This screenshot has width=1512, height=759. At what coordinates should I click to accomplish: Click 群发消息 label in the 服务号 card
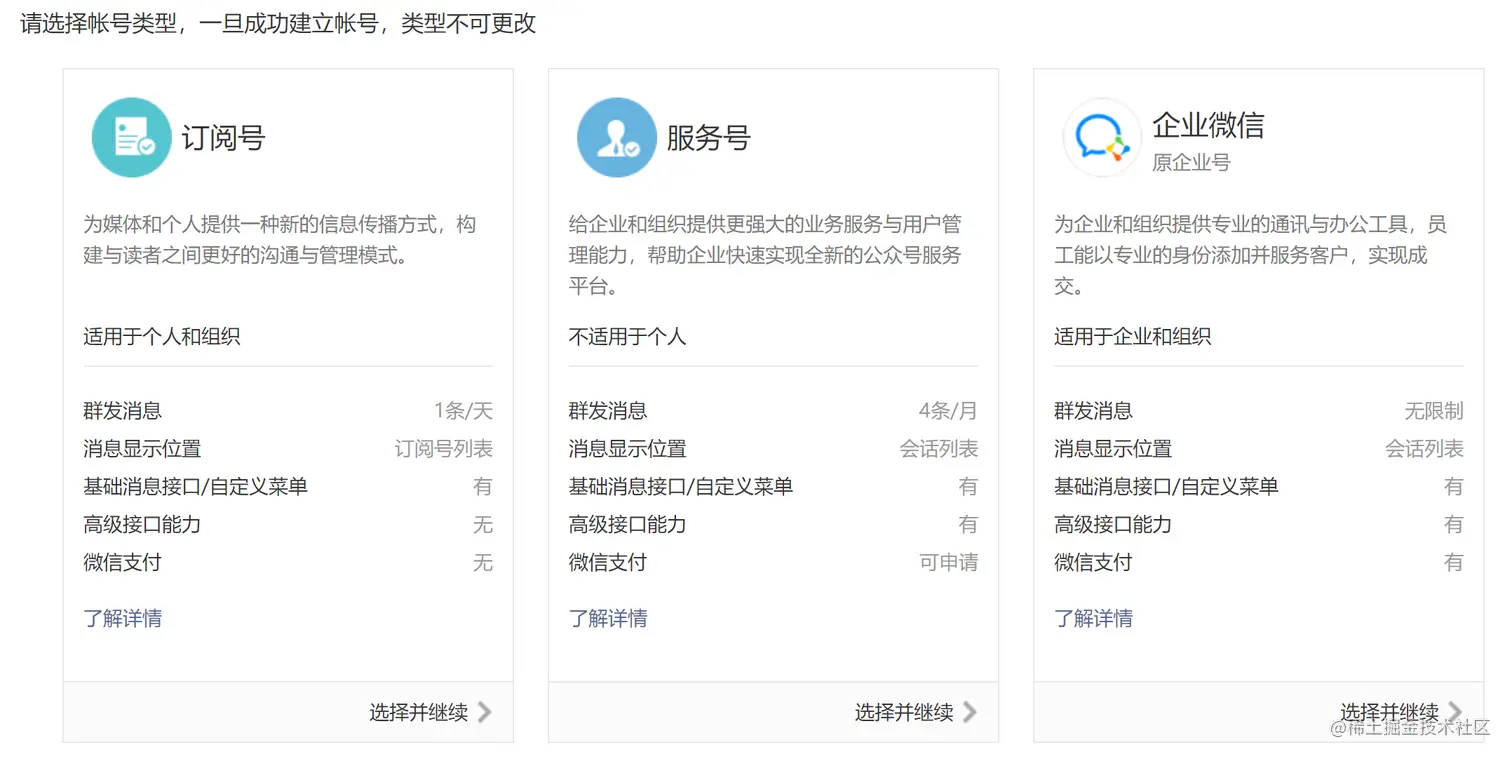pos(608,411)
